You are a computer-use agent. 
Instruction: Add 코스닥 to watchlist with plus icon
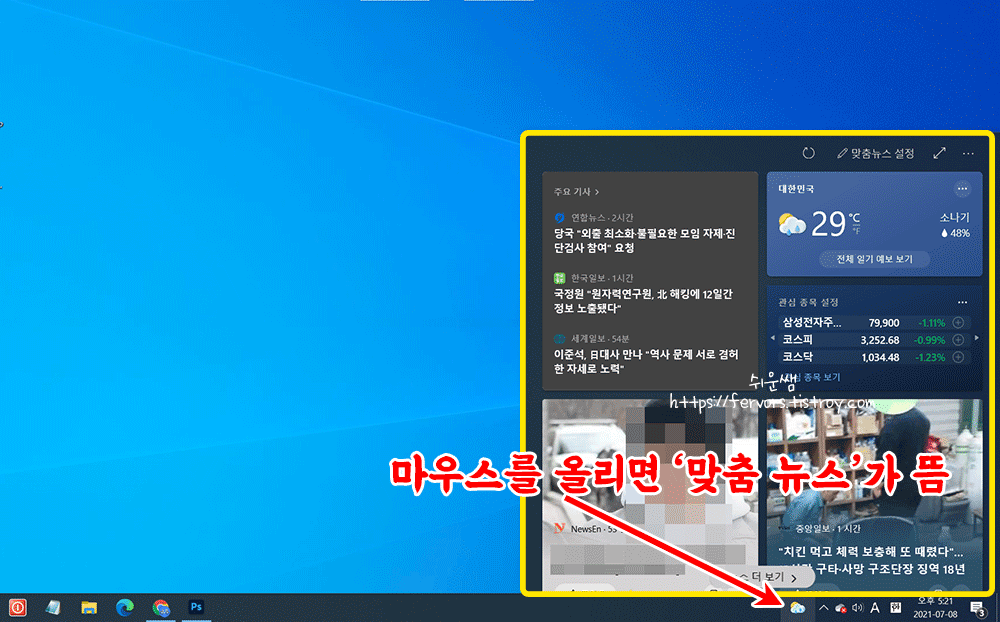tap(958, 357)
